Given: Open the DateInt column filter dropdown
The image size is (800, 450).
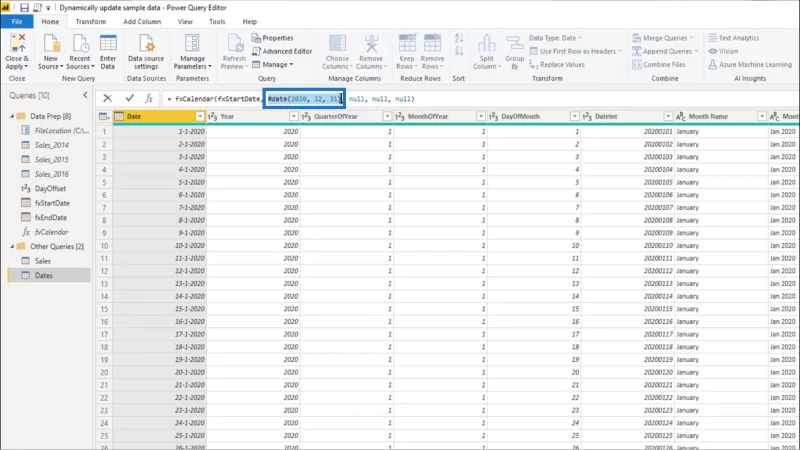Looking at the screenshot, I should click(x=668, y=116).
